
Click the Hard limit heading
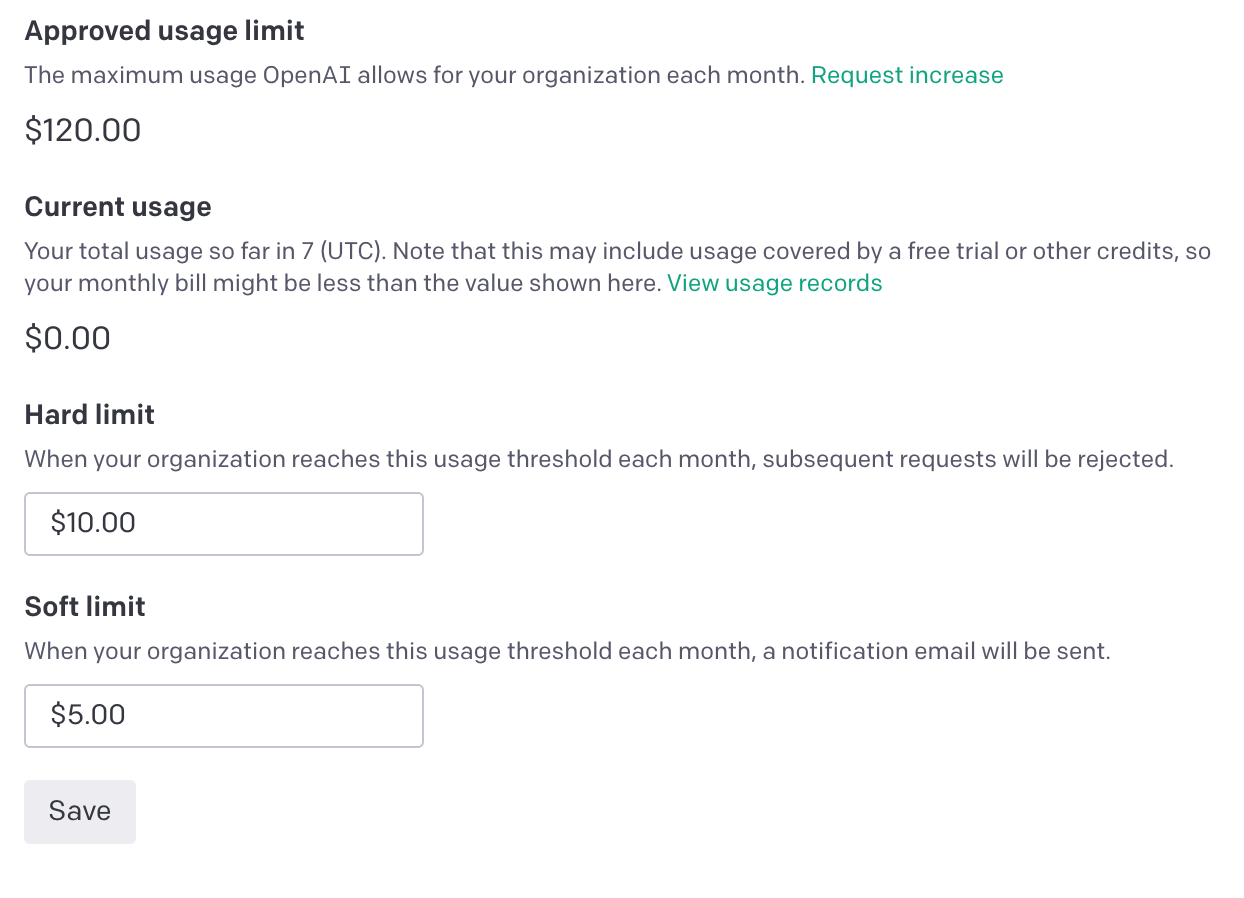(90, 414)
